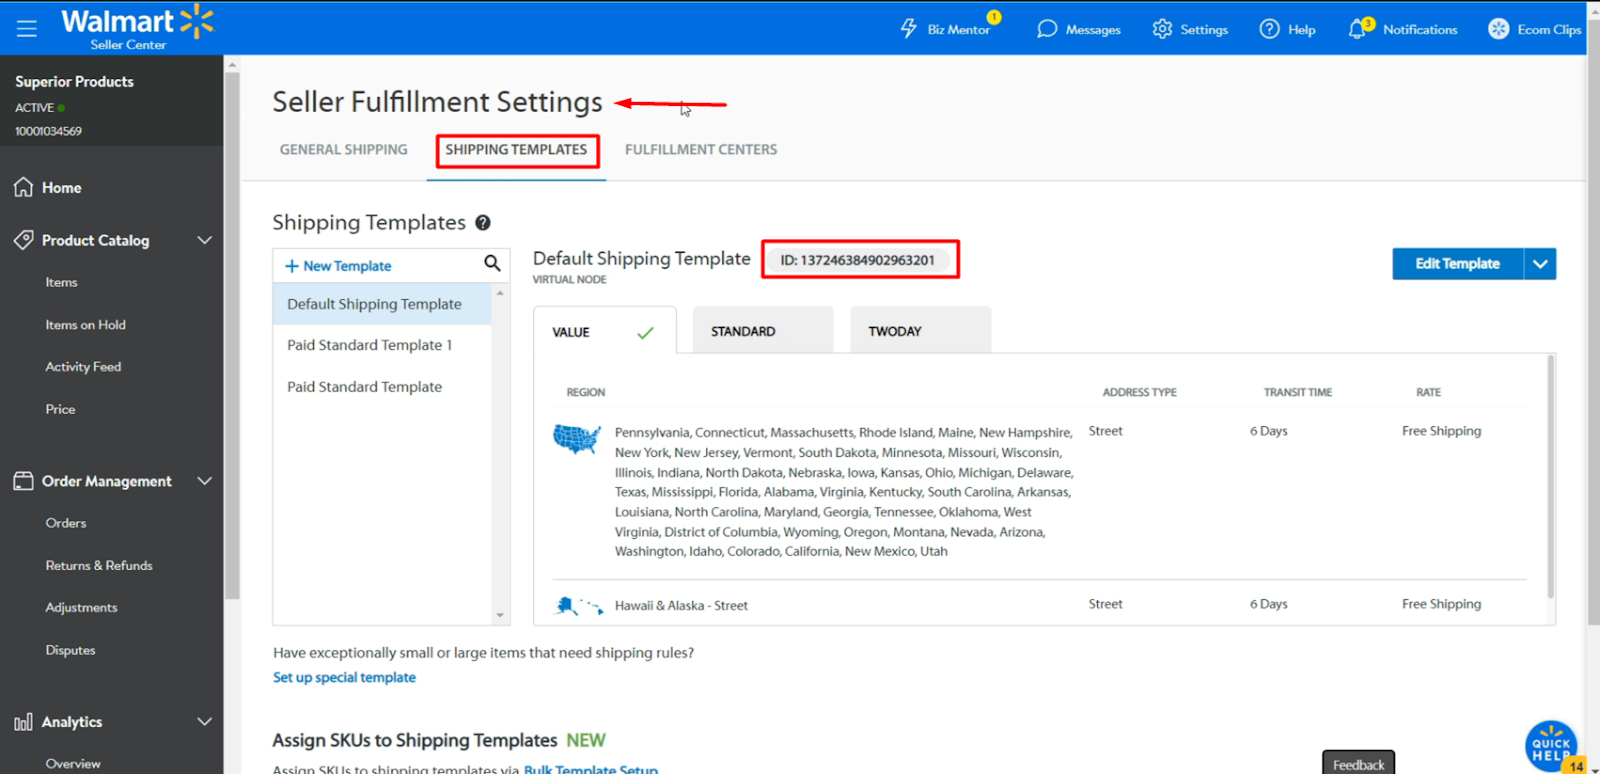Click the ADDRESS TYPE column header
Viewport: 1600px width, 774px height.
point(1140,392)
